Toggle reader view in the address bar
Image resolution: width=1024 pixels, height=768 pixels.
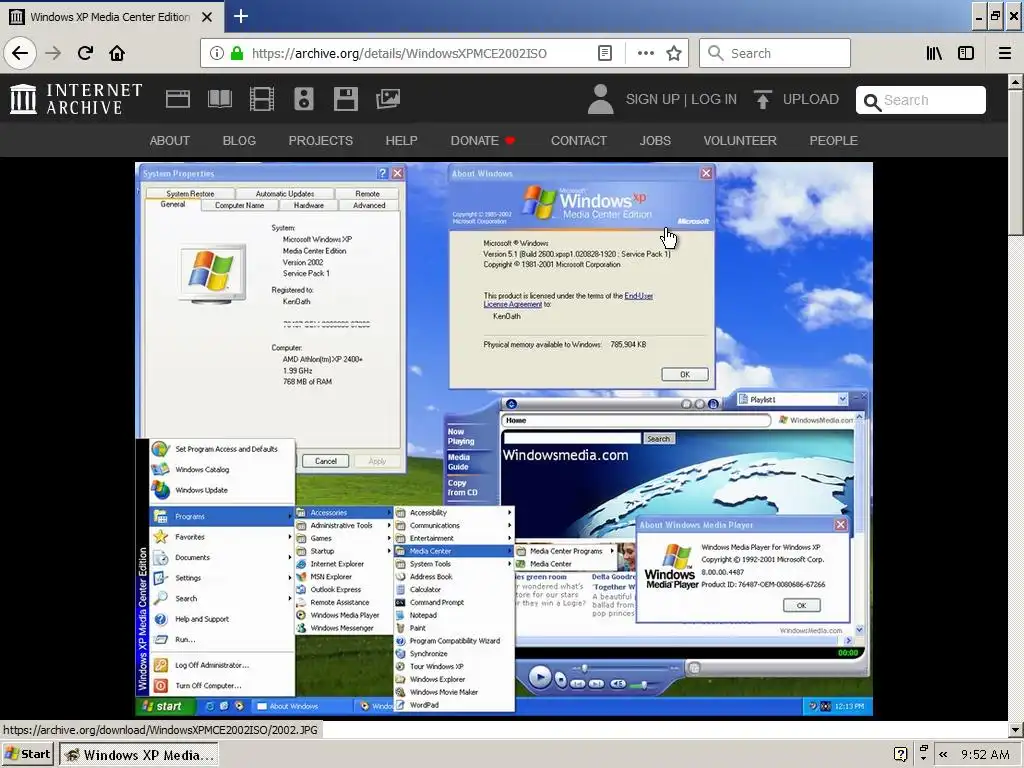click(605, 53)
